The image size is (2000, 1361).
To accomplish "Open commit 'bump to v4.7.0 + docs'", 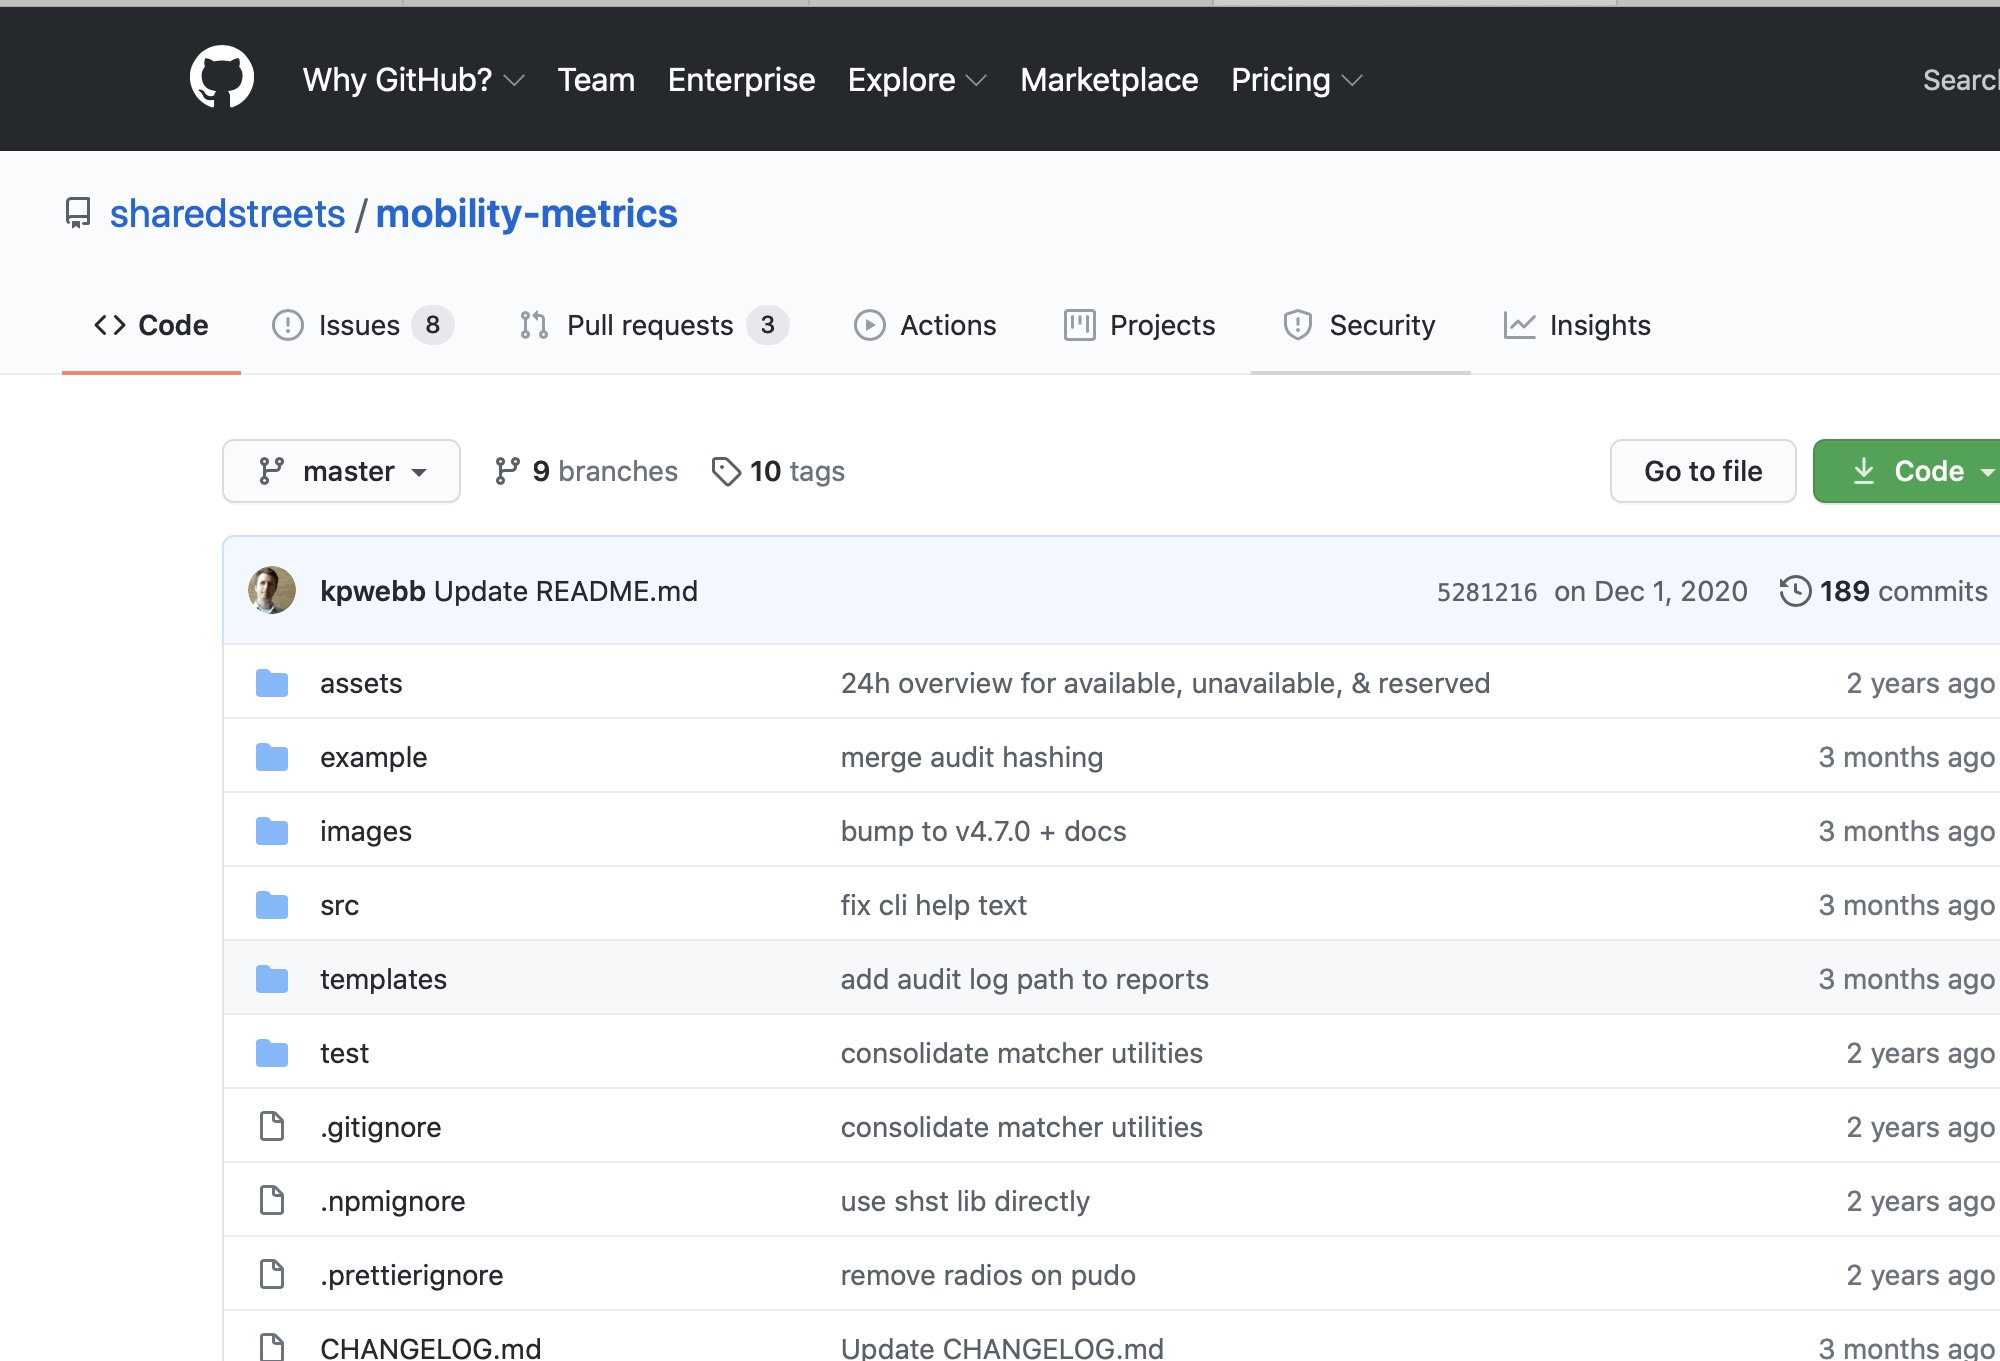I will [x=983, y=831].
